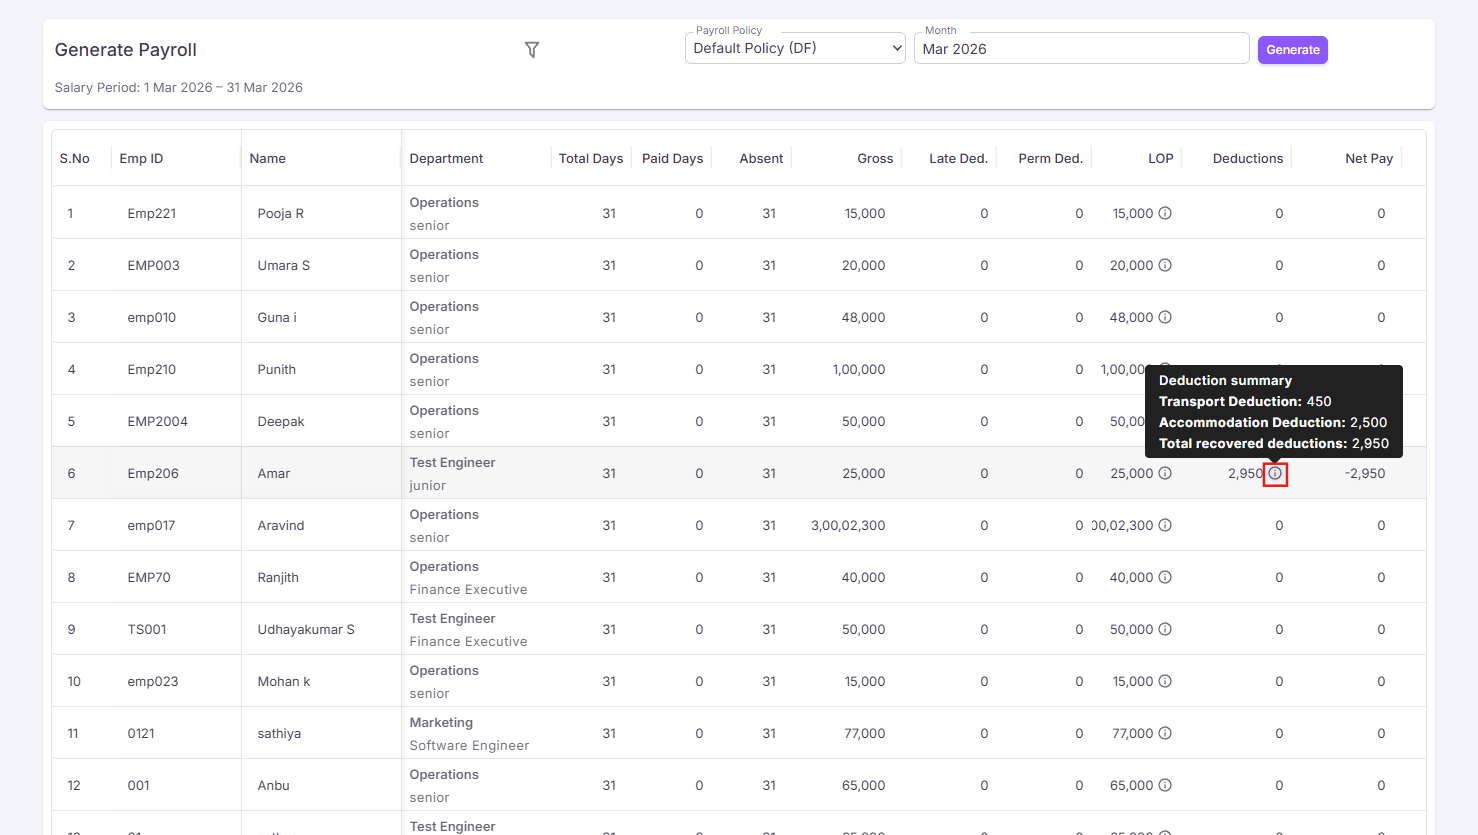Click Amar's deductions info icon

(1275, 473)
